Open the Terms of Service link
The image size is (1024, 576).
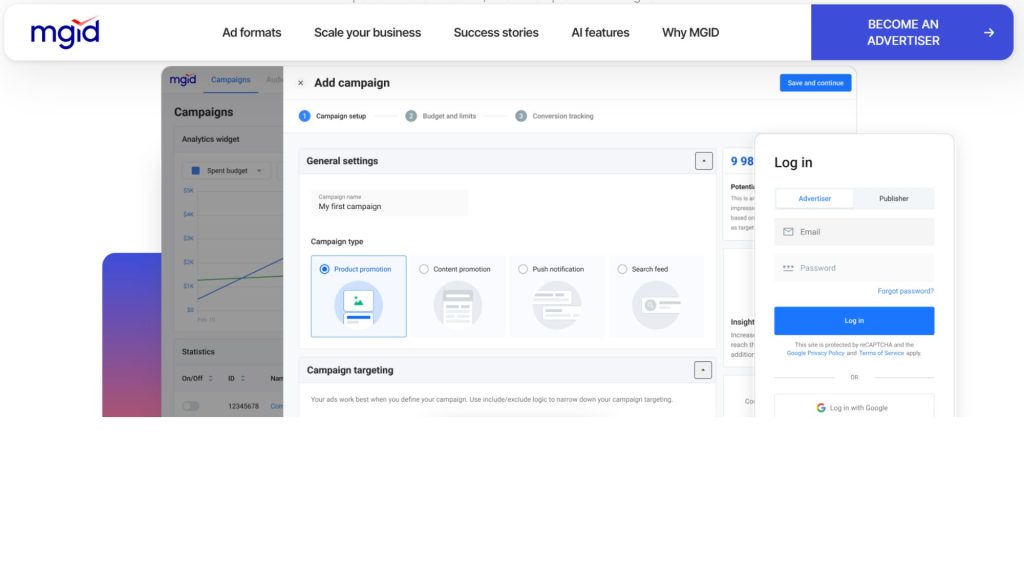tap(881, 353)
